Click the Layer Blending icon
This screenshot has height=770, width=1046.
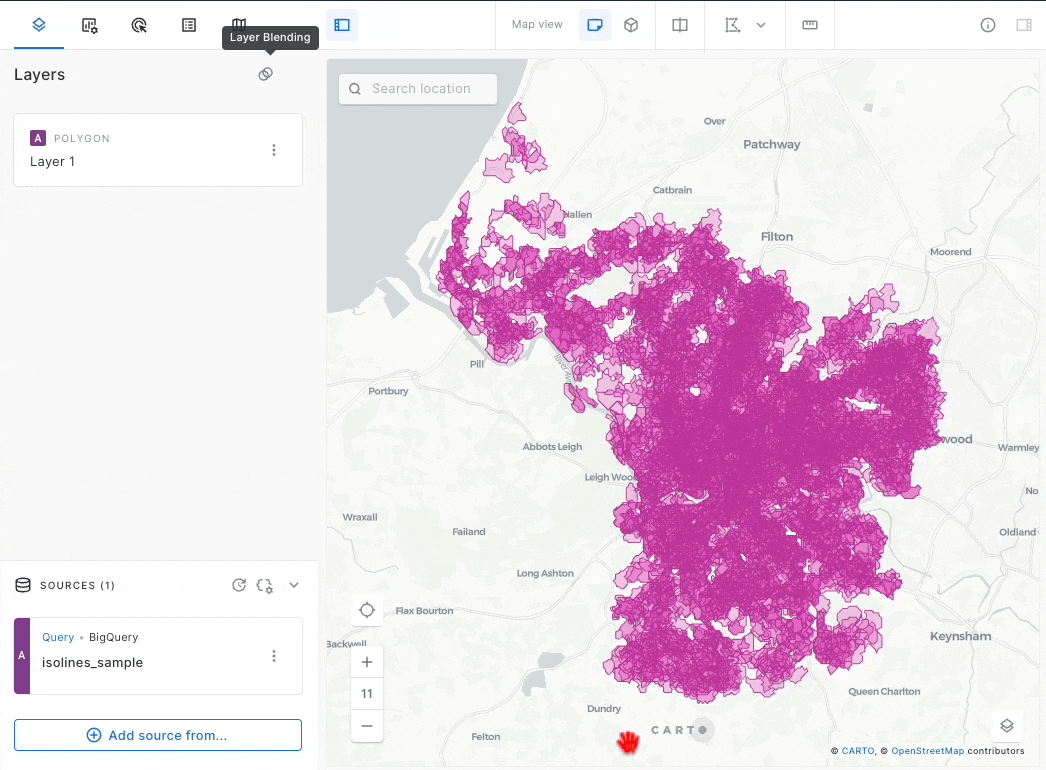pos(265,74)
